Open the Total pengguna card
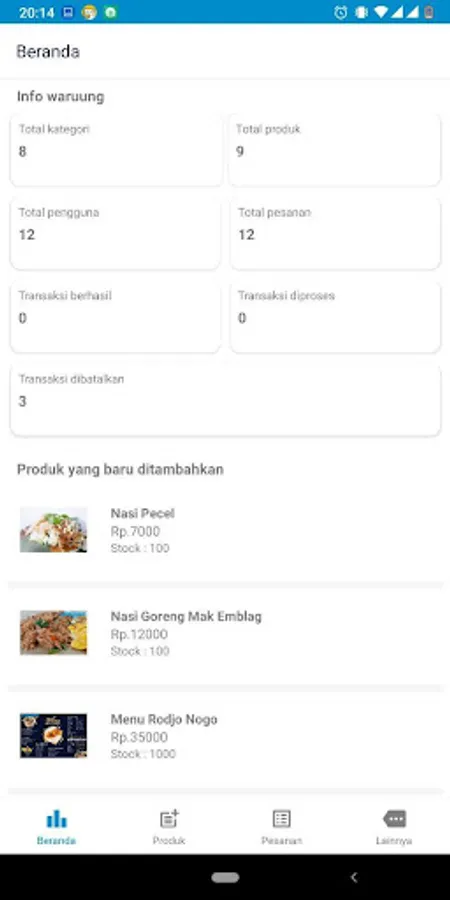The image size is (450, 900). (115, 234)
